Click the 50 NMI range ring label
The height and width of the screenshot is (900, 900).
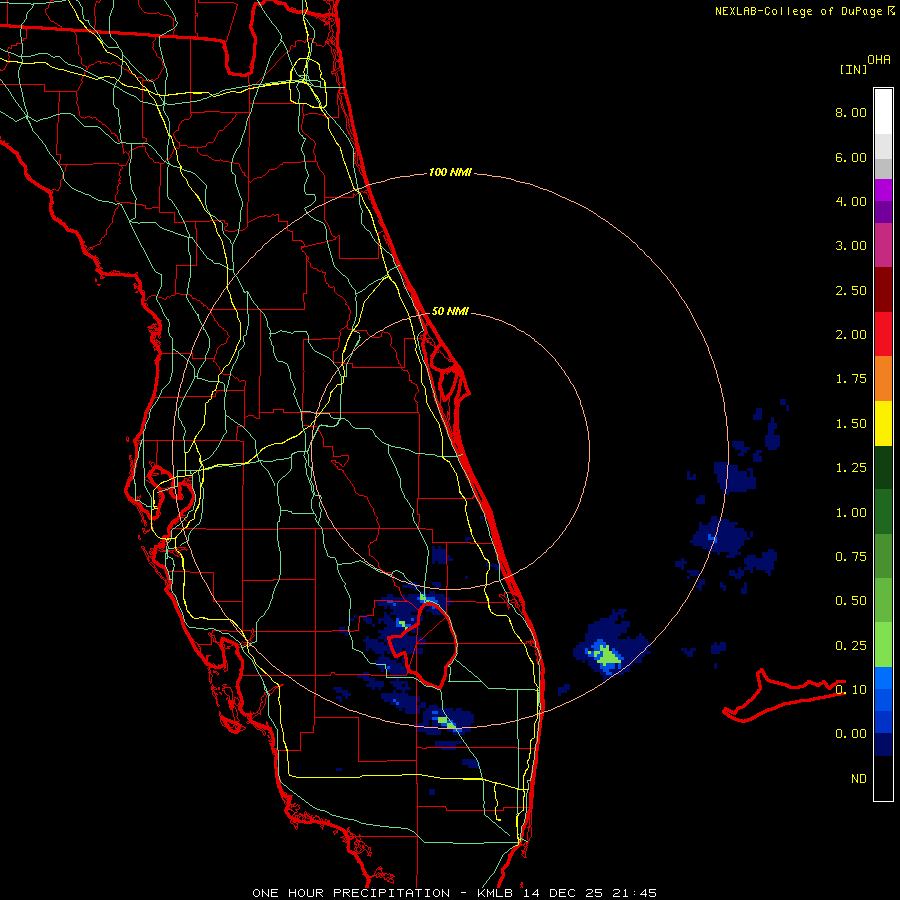pos(450,311)
